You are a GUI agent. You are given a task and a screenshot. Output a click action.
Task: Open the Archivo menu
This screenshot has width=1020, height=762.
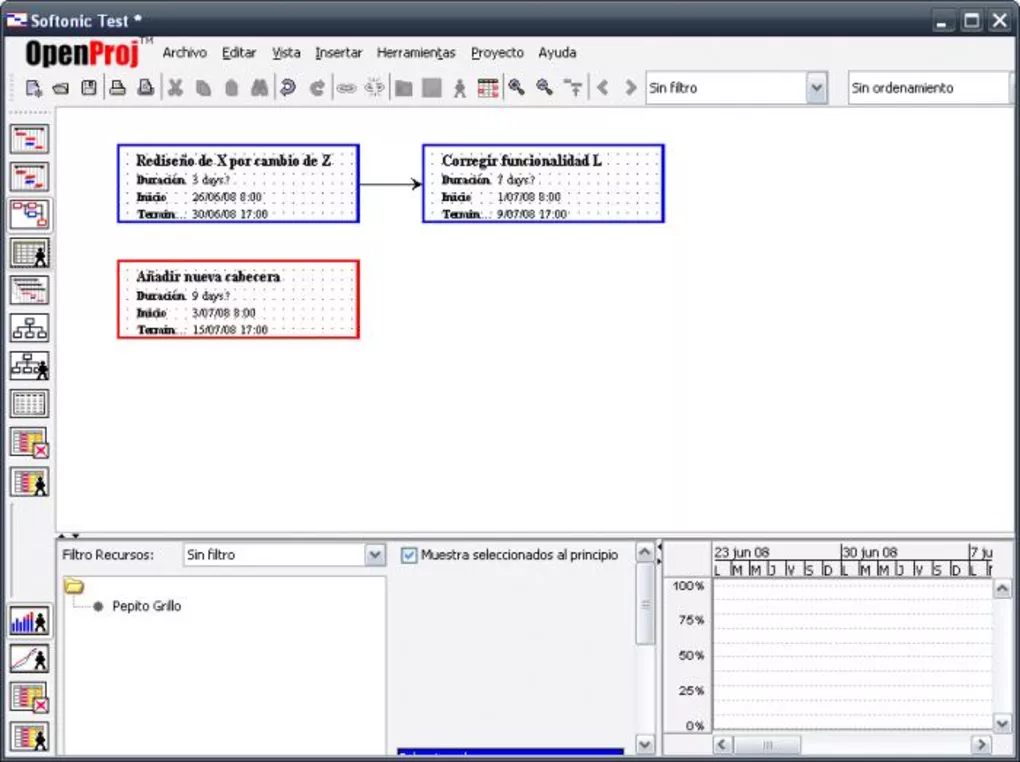(184, 53)
